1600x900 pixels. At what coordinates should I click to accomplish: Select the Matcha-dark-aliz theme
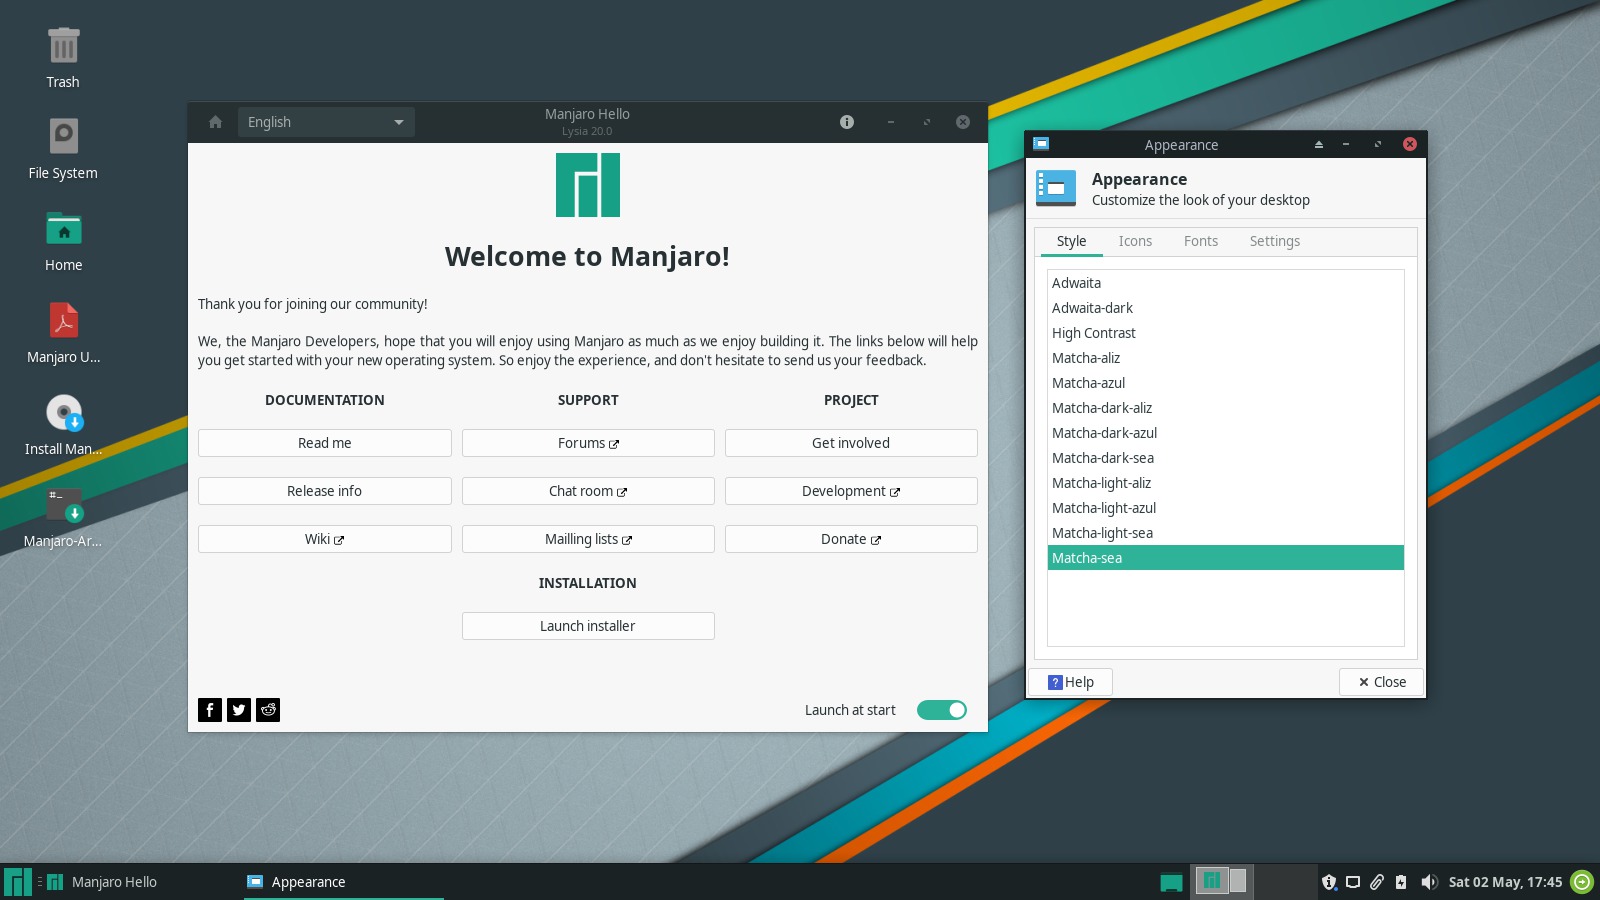point(1226,408)
